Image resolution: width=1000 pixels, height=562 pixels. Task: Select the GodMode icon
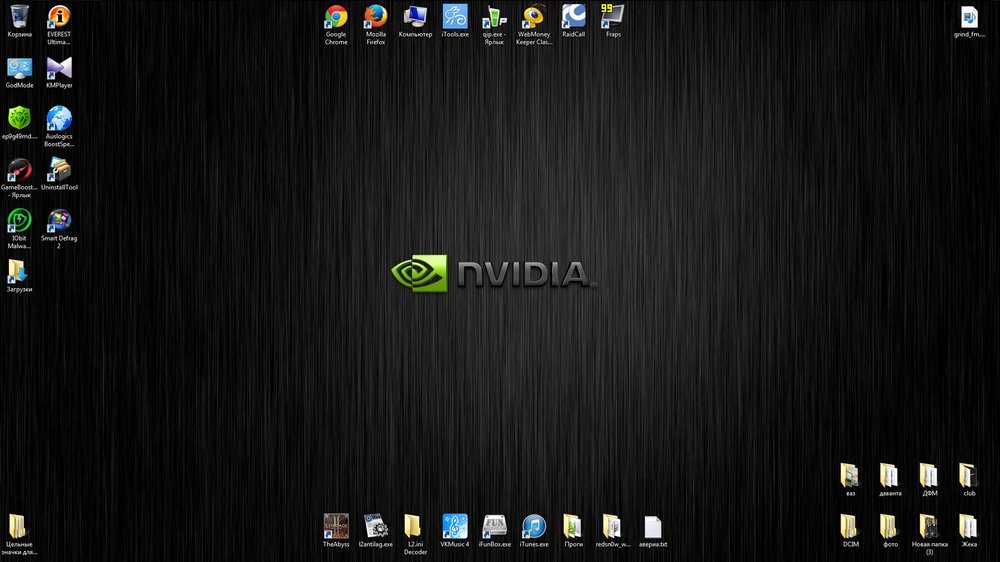coord(20,68)
